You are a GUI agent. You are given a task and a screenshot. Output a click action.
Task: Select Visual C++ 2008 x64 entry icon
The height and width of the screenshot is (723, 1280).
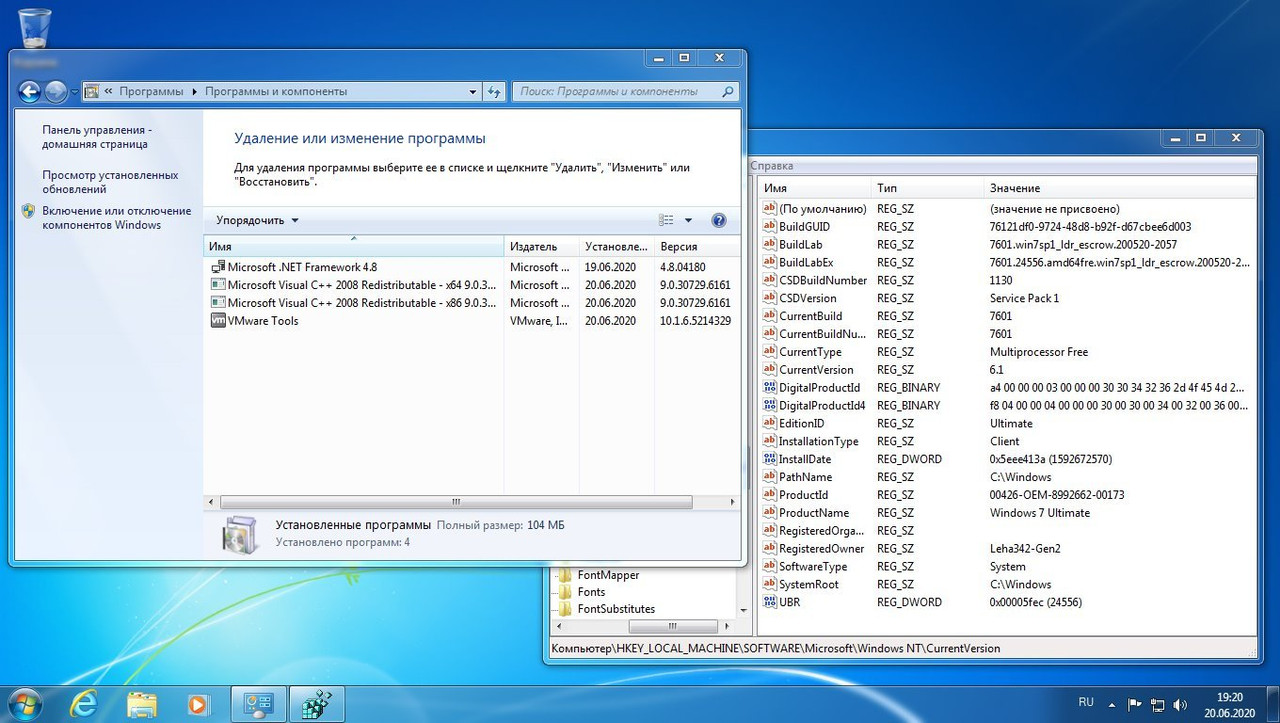coord(219,285)
